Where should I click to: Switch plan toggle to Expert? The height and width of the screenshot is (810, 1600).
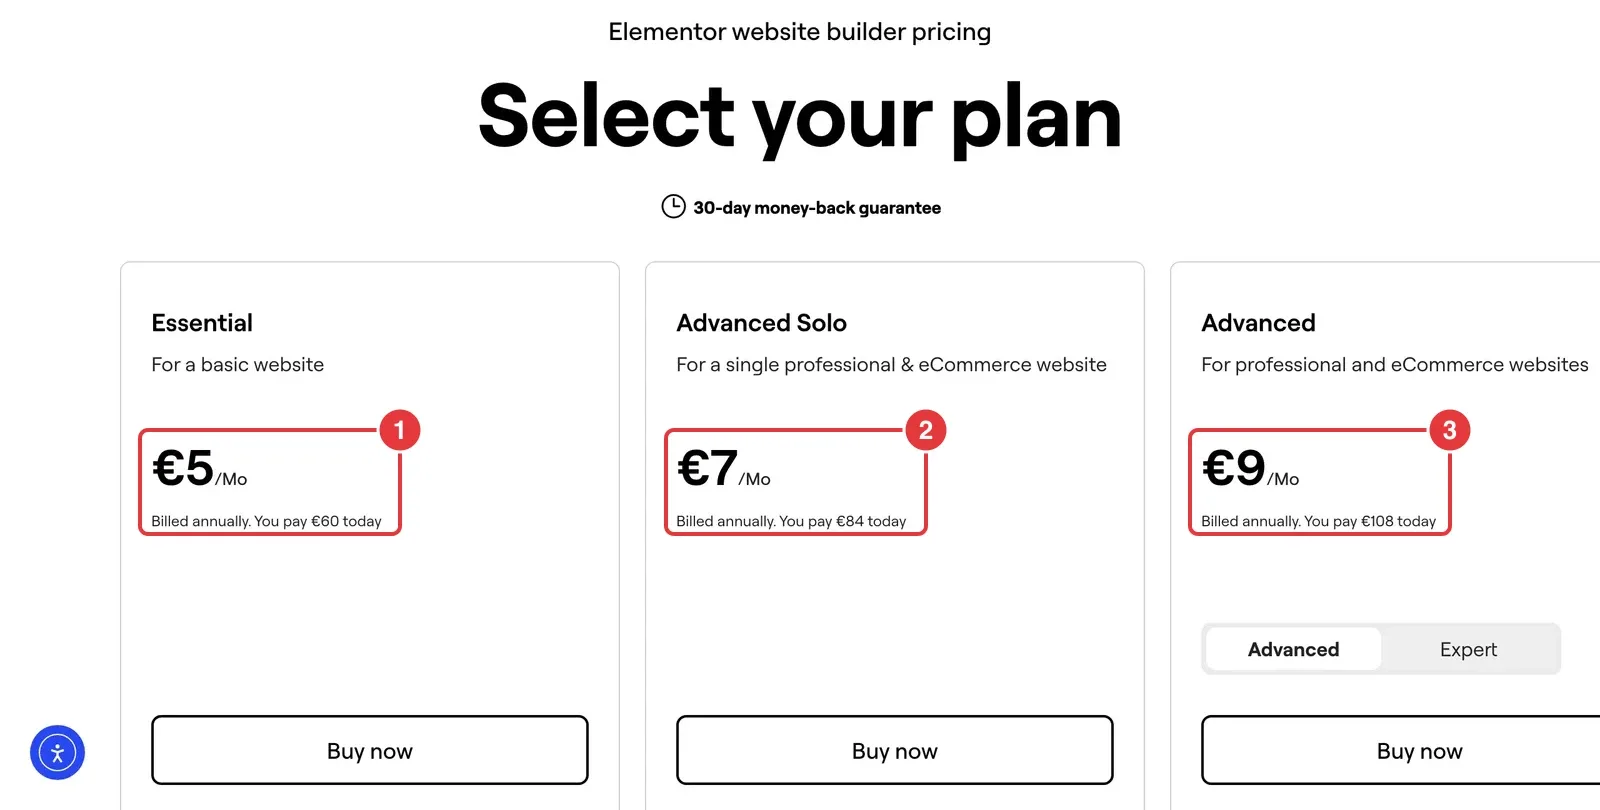coord(1468,649)
